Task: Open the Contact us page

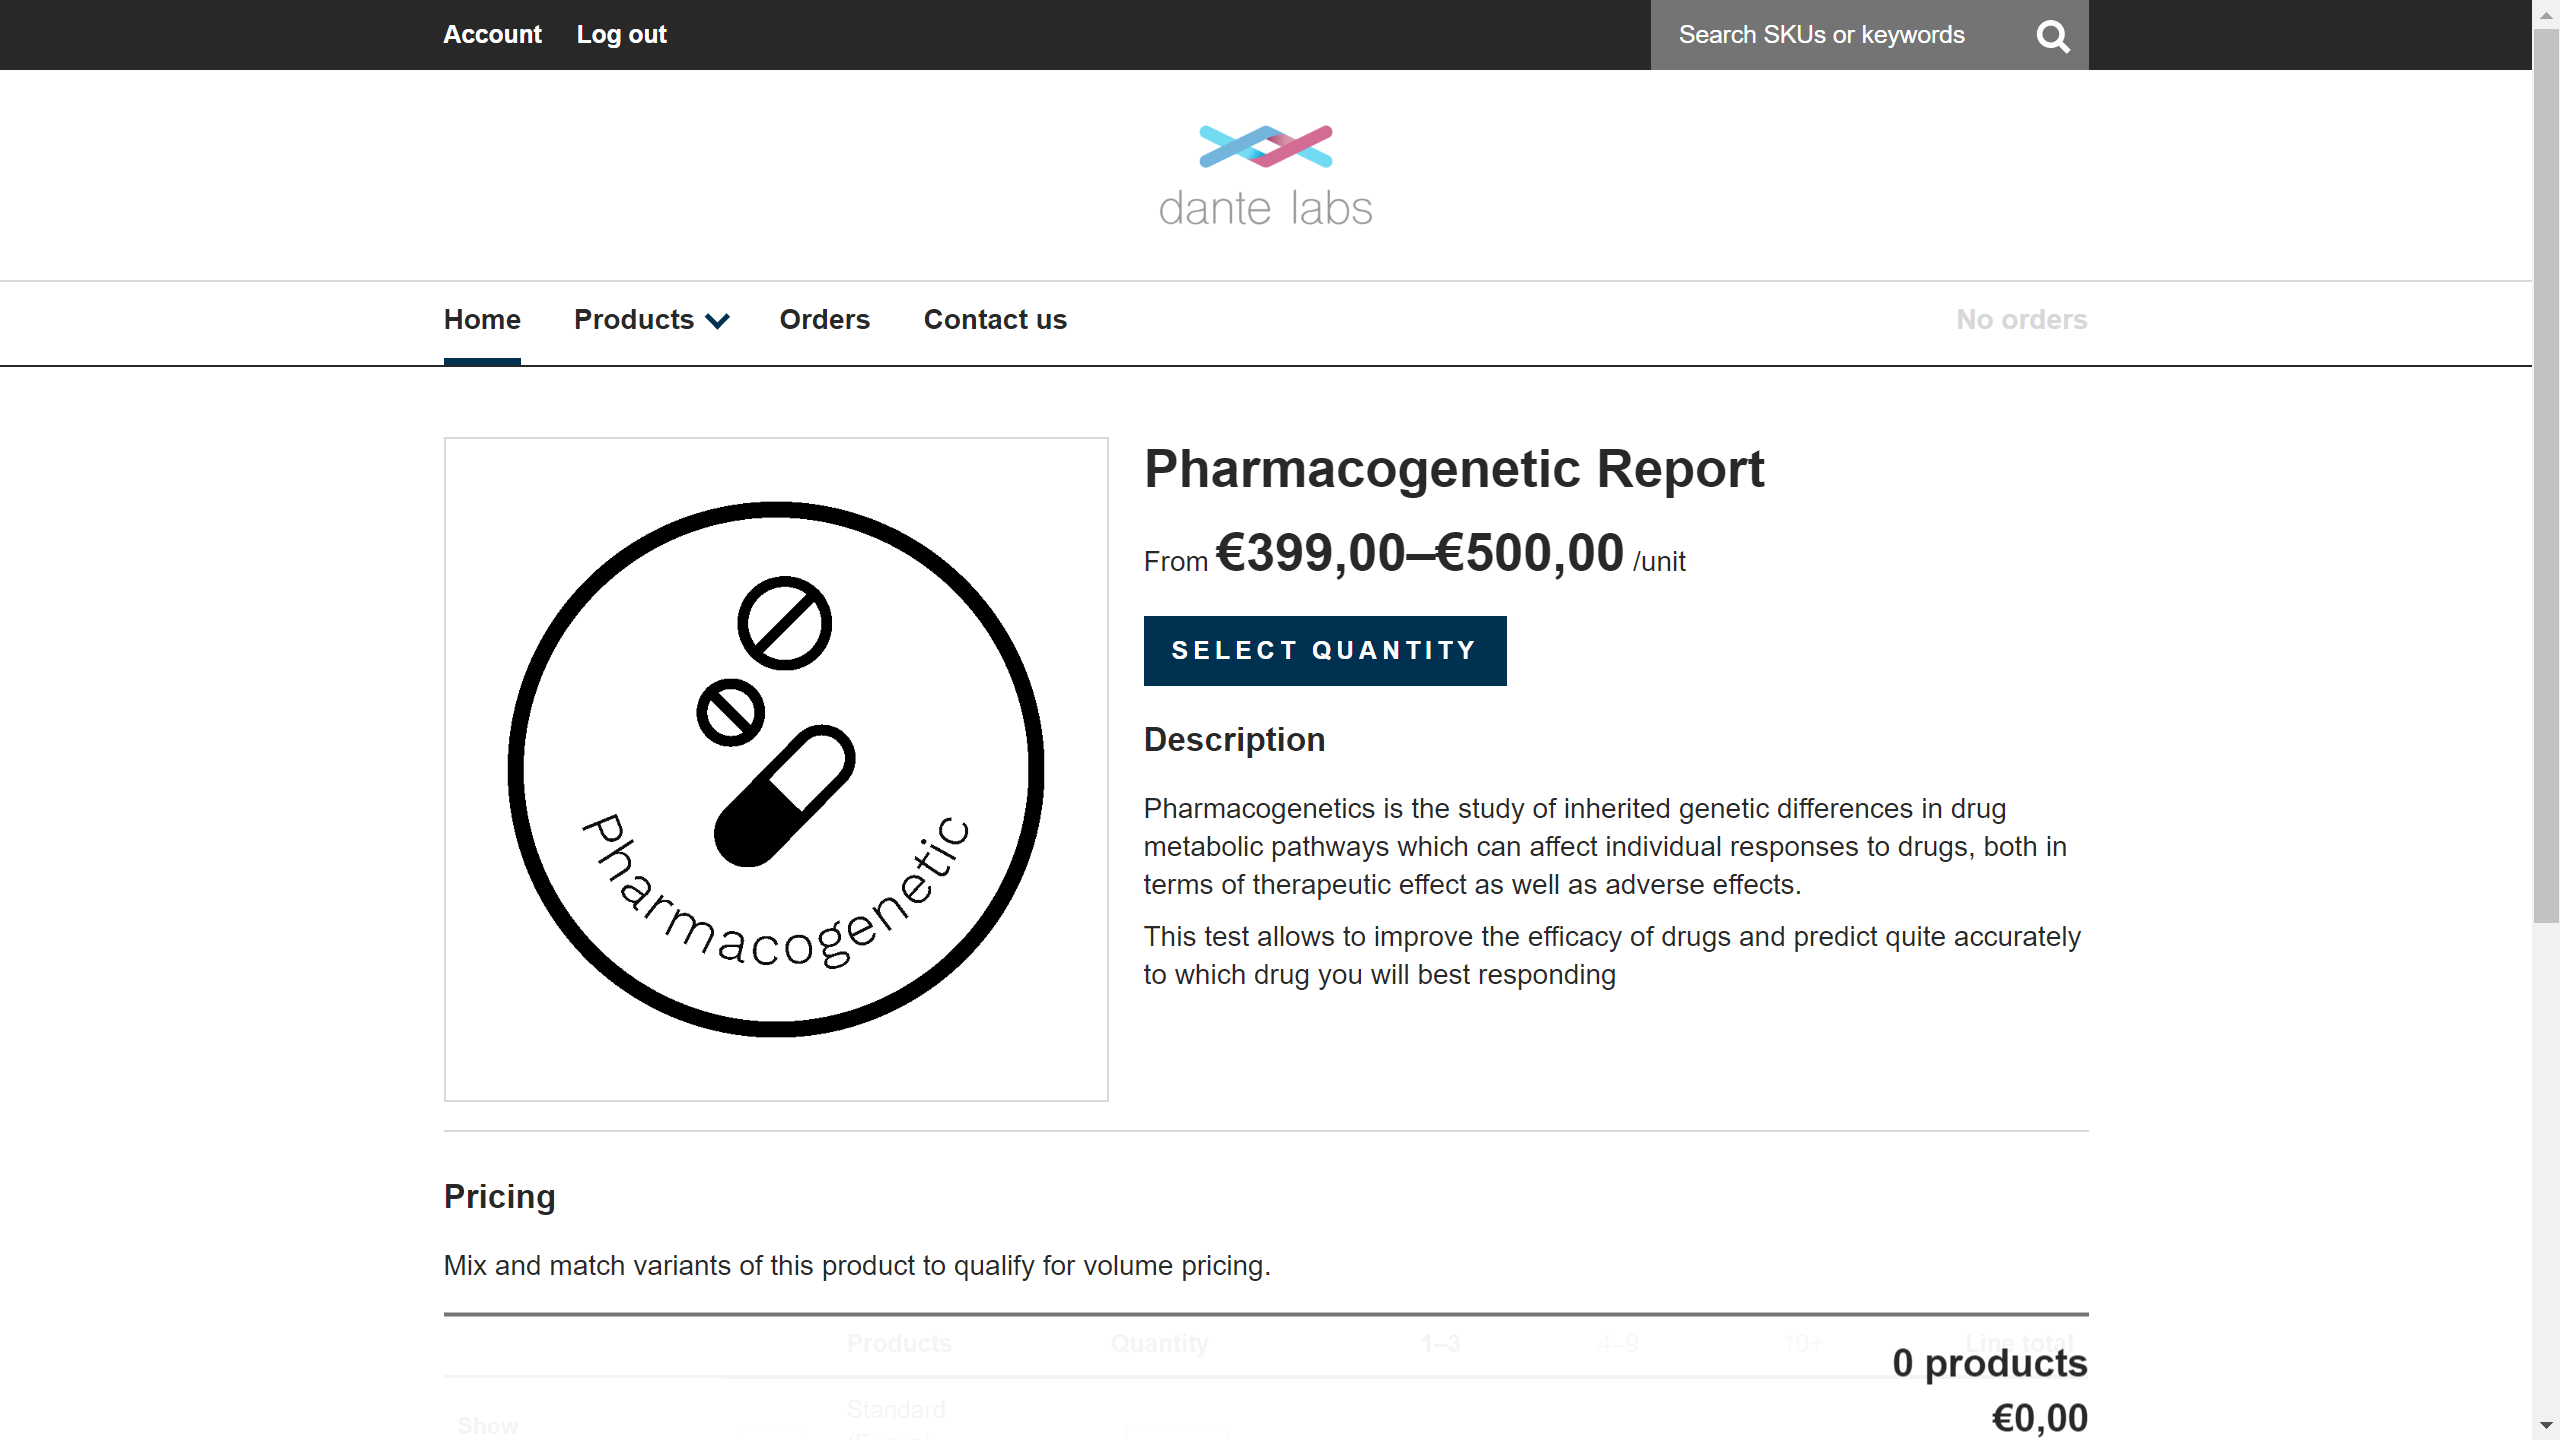Action: pos(995,320)
